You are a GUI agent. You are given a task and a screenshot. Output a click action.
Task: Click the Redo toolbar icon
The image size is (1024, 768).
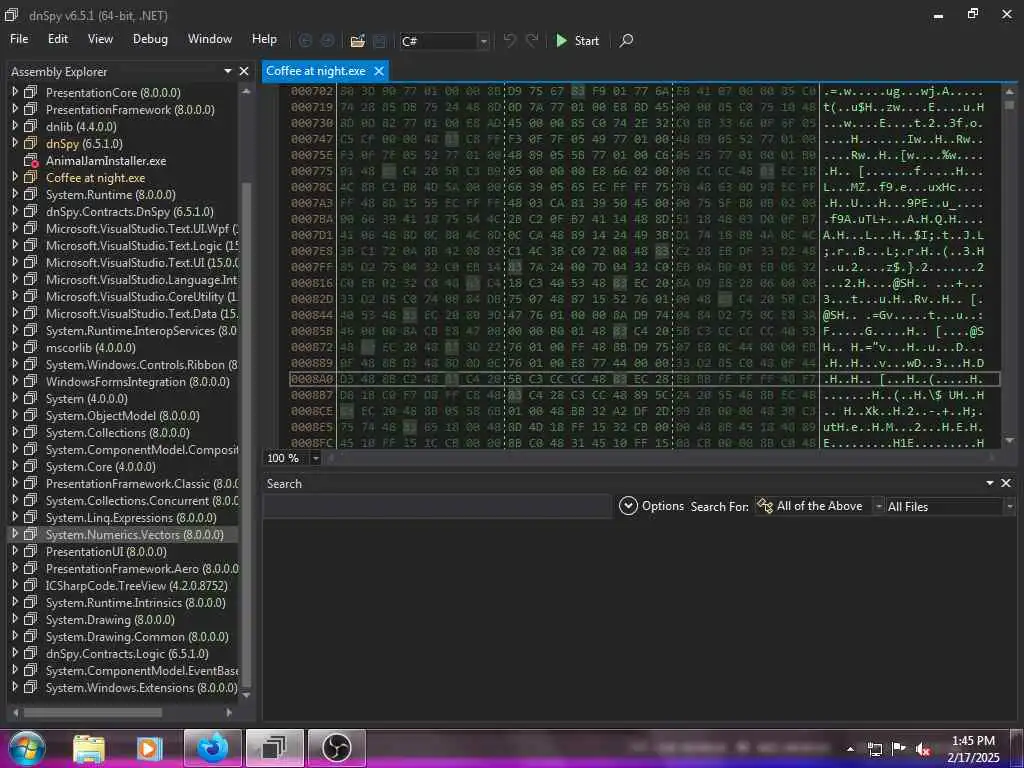(532, 40)
